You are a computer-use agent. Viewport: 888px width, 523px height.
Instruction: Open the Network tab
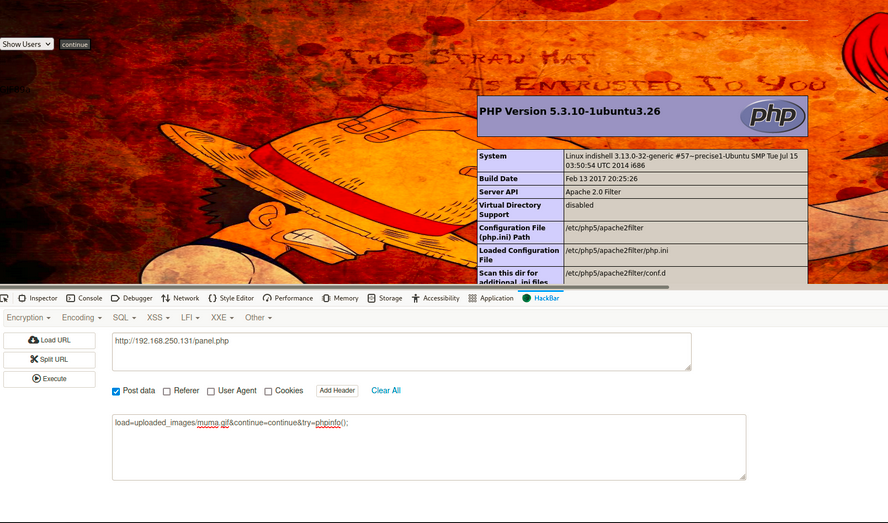click(x=180, y=298)
